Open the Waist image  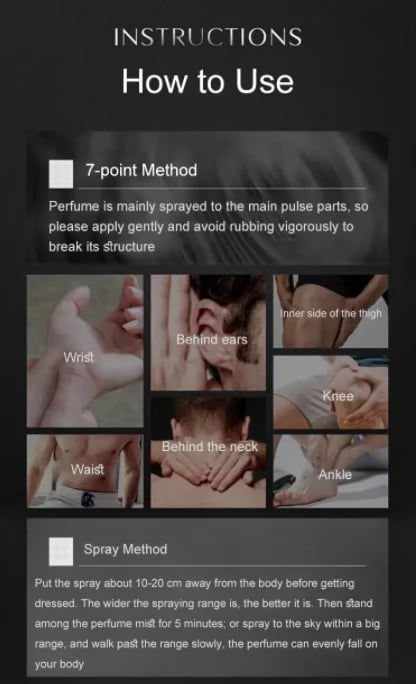pos(85,471)
